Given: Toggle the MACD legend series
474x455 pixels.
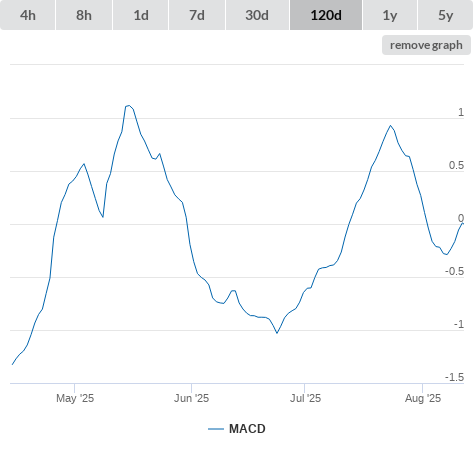Looking at the screenshot, I should pos(237,429).
